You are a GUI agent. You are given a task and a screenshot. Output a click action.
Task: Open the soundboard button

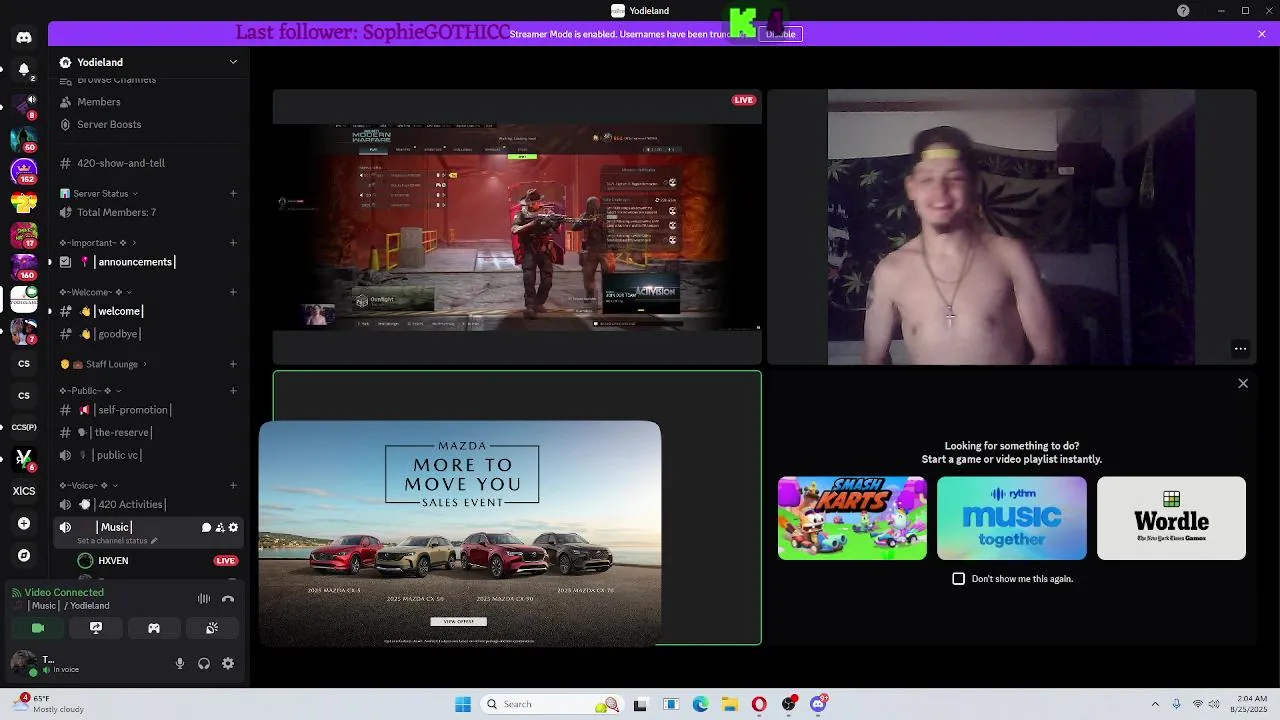[212, 628]
